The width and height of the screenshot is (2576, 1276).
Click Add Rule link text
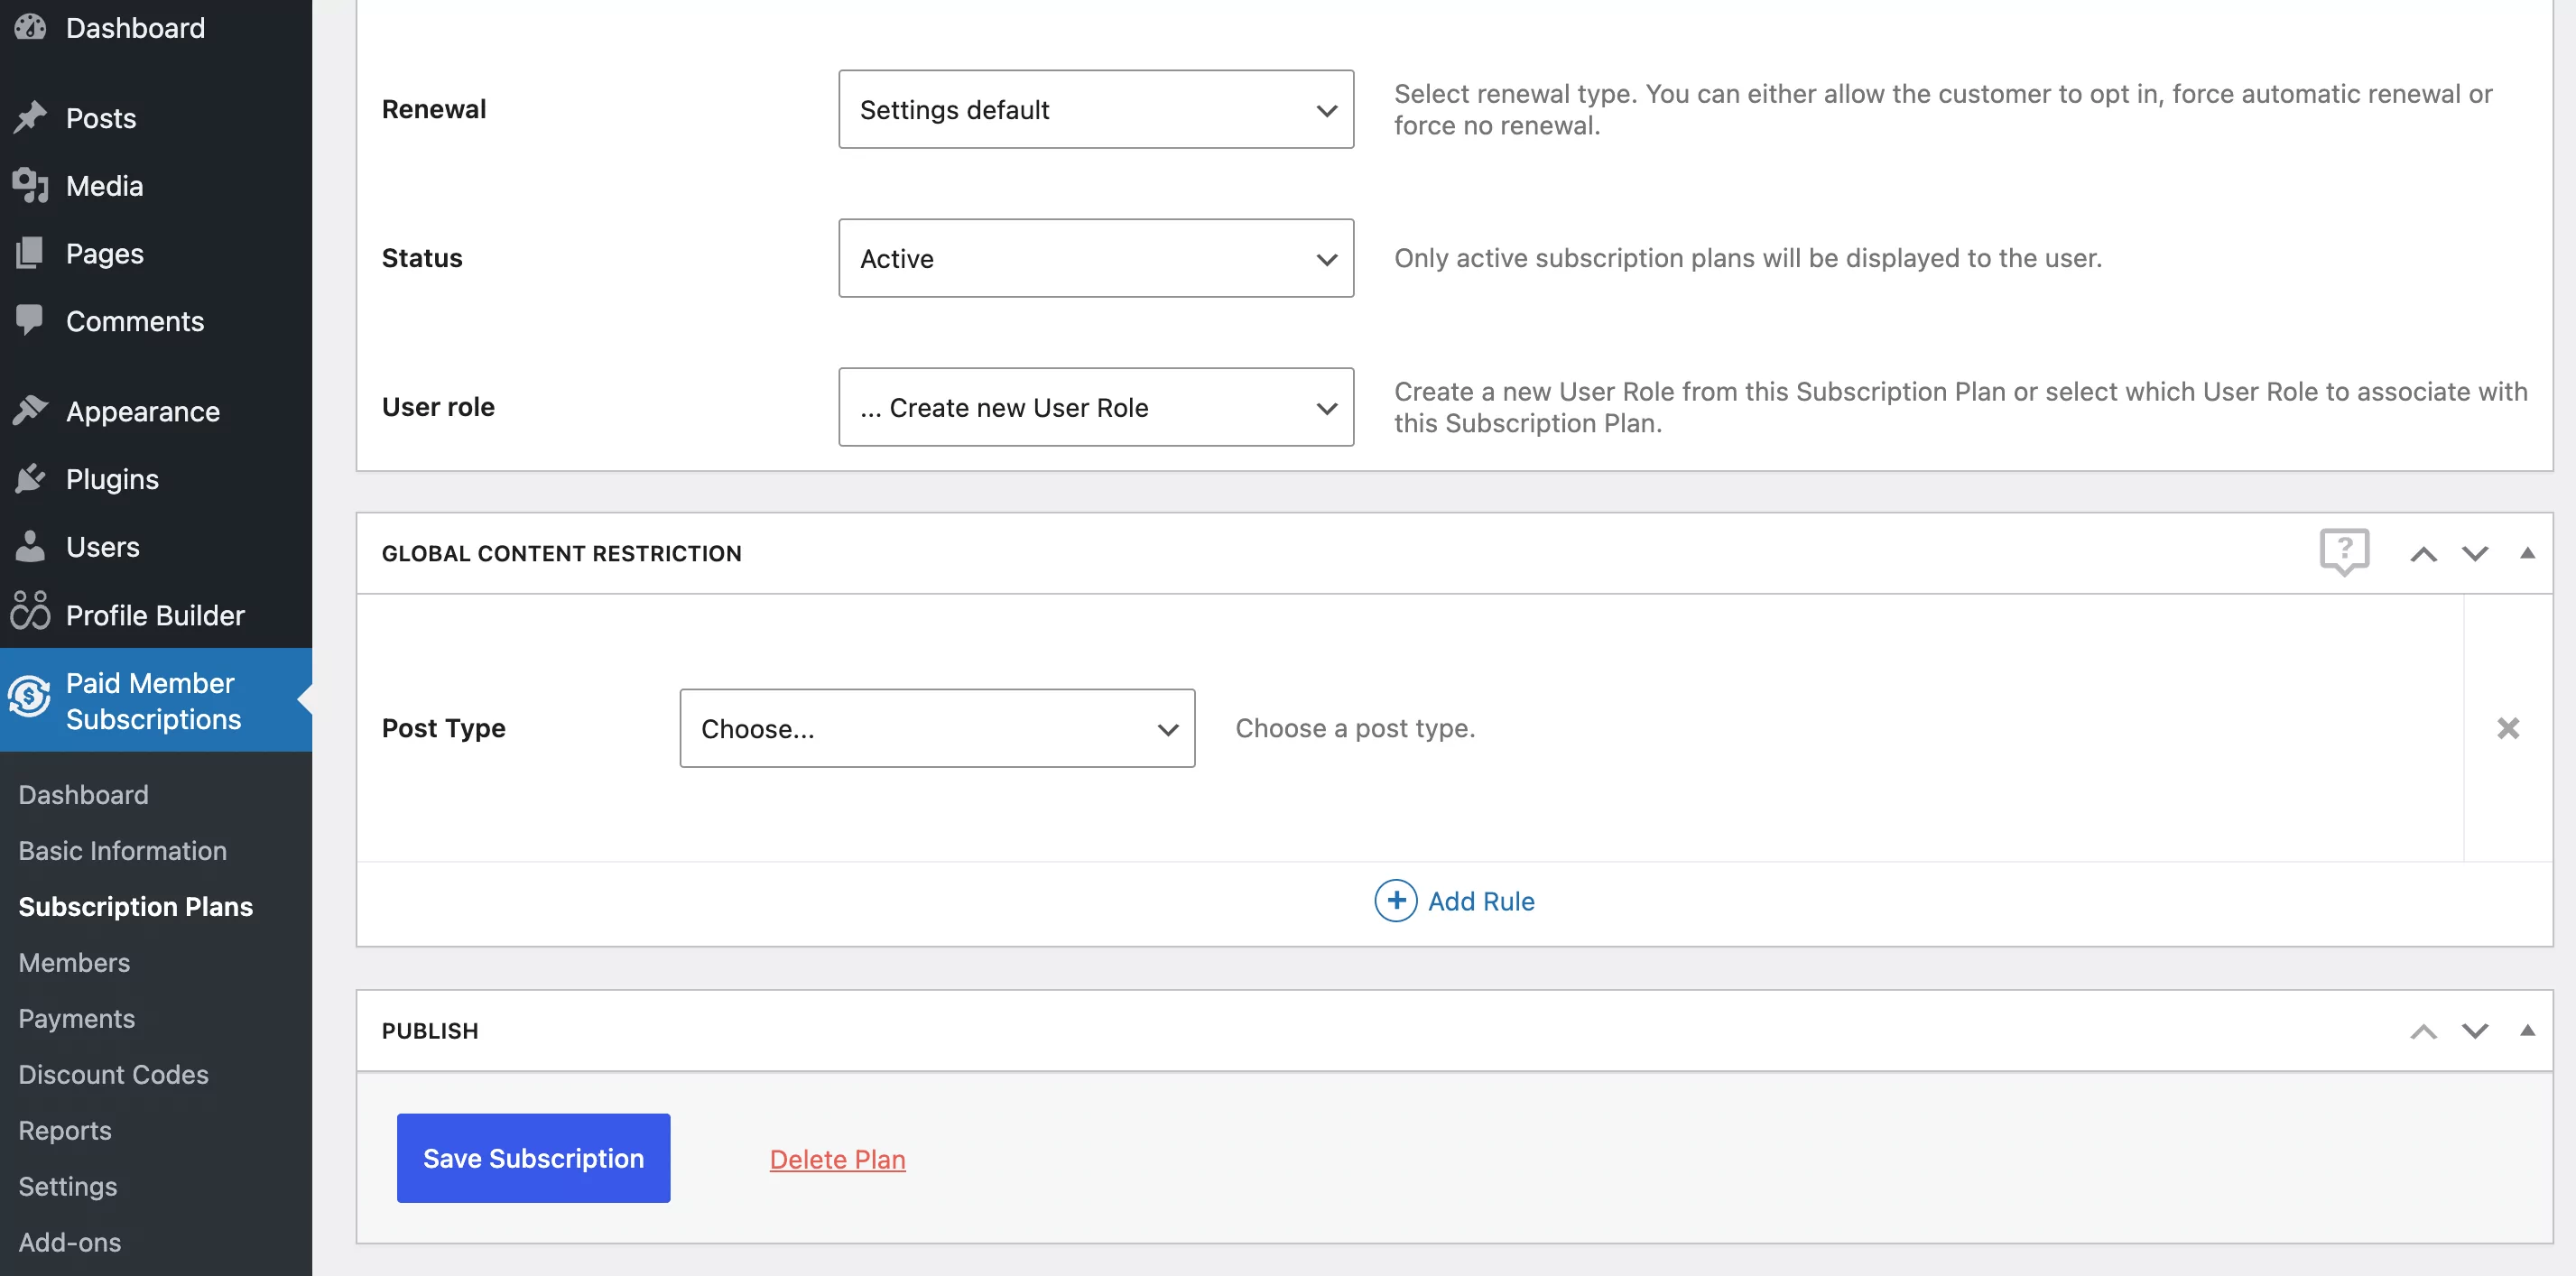[1481, 901]
